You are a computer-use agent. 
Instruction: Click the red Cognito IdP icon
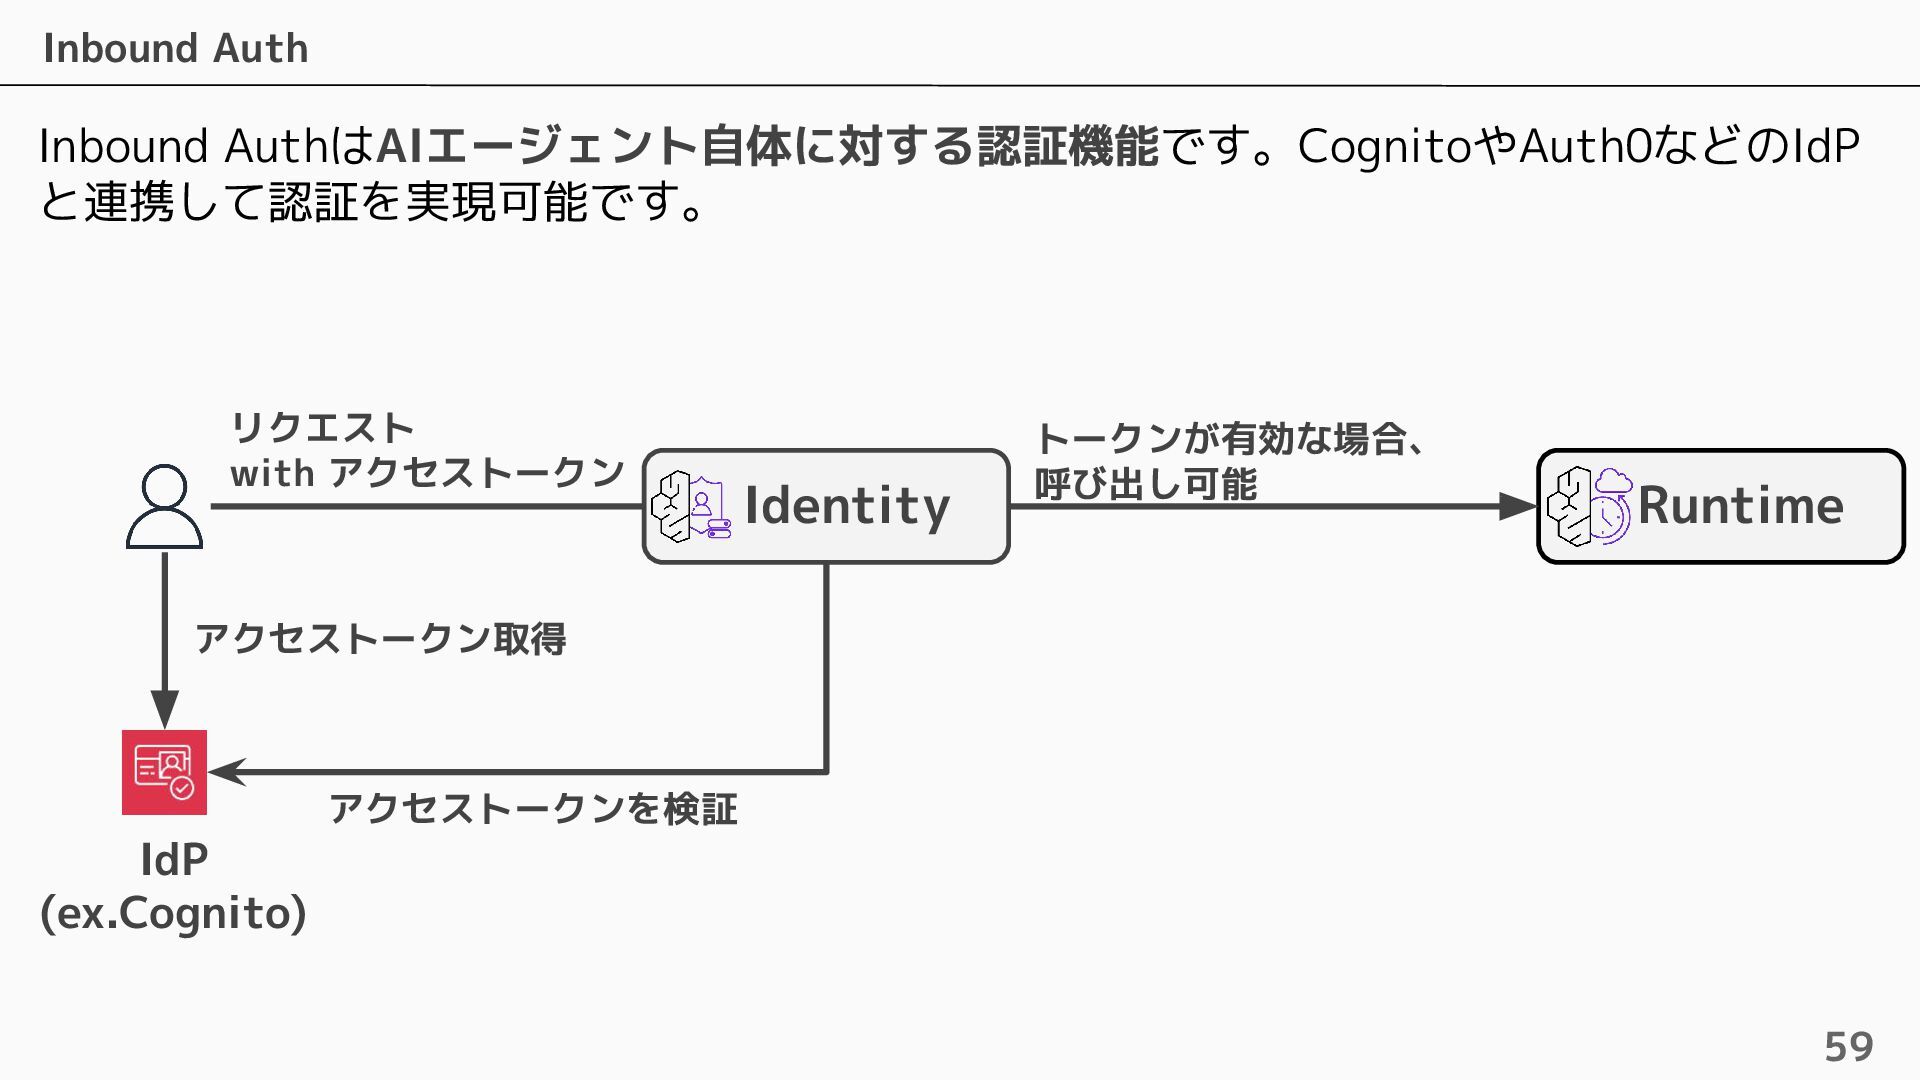click(x=164, y=772)
